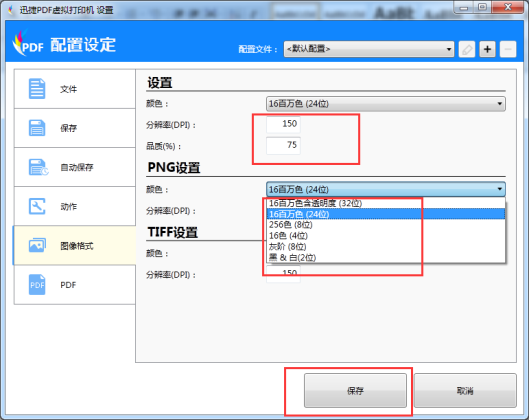
Task: Select the 动作 wrench icon
Action: point(37,206)
